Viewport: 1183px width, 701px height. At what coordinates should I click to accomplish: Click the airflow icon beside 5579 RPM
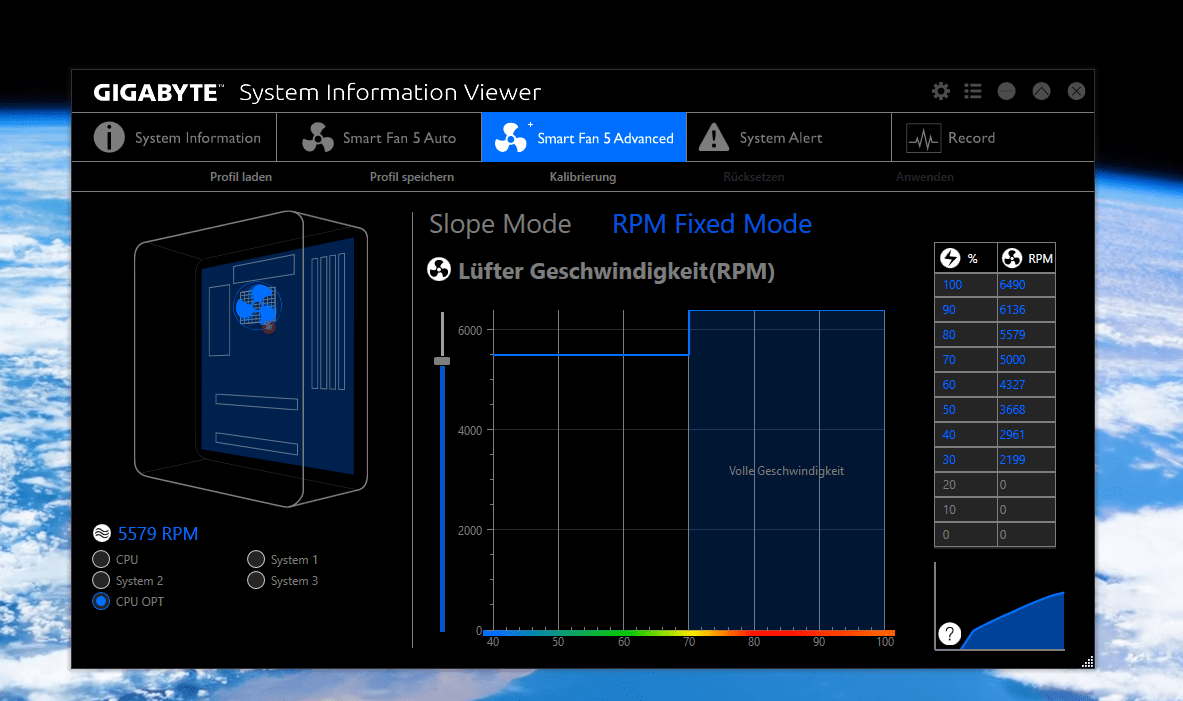tap(102, 533)
